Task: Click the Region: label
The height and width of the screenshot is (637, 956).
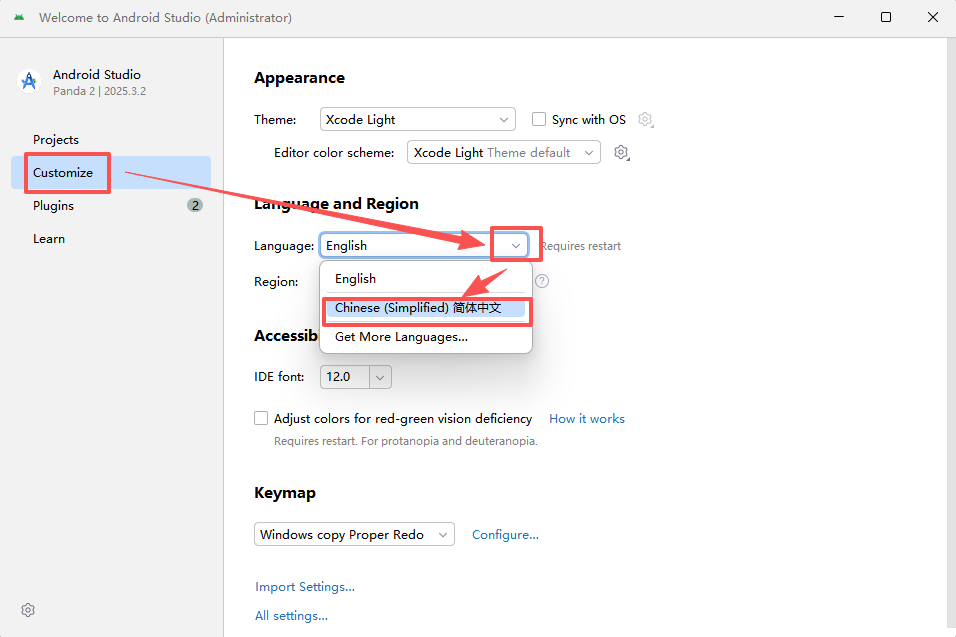Action: point(276,282)
